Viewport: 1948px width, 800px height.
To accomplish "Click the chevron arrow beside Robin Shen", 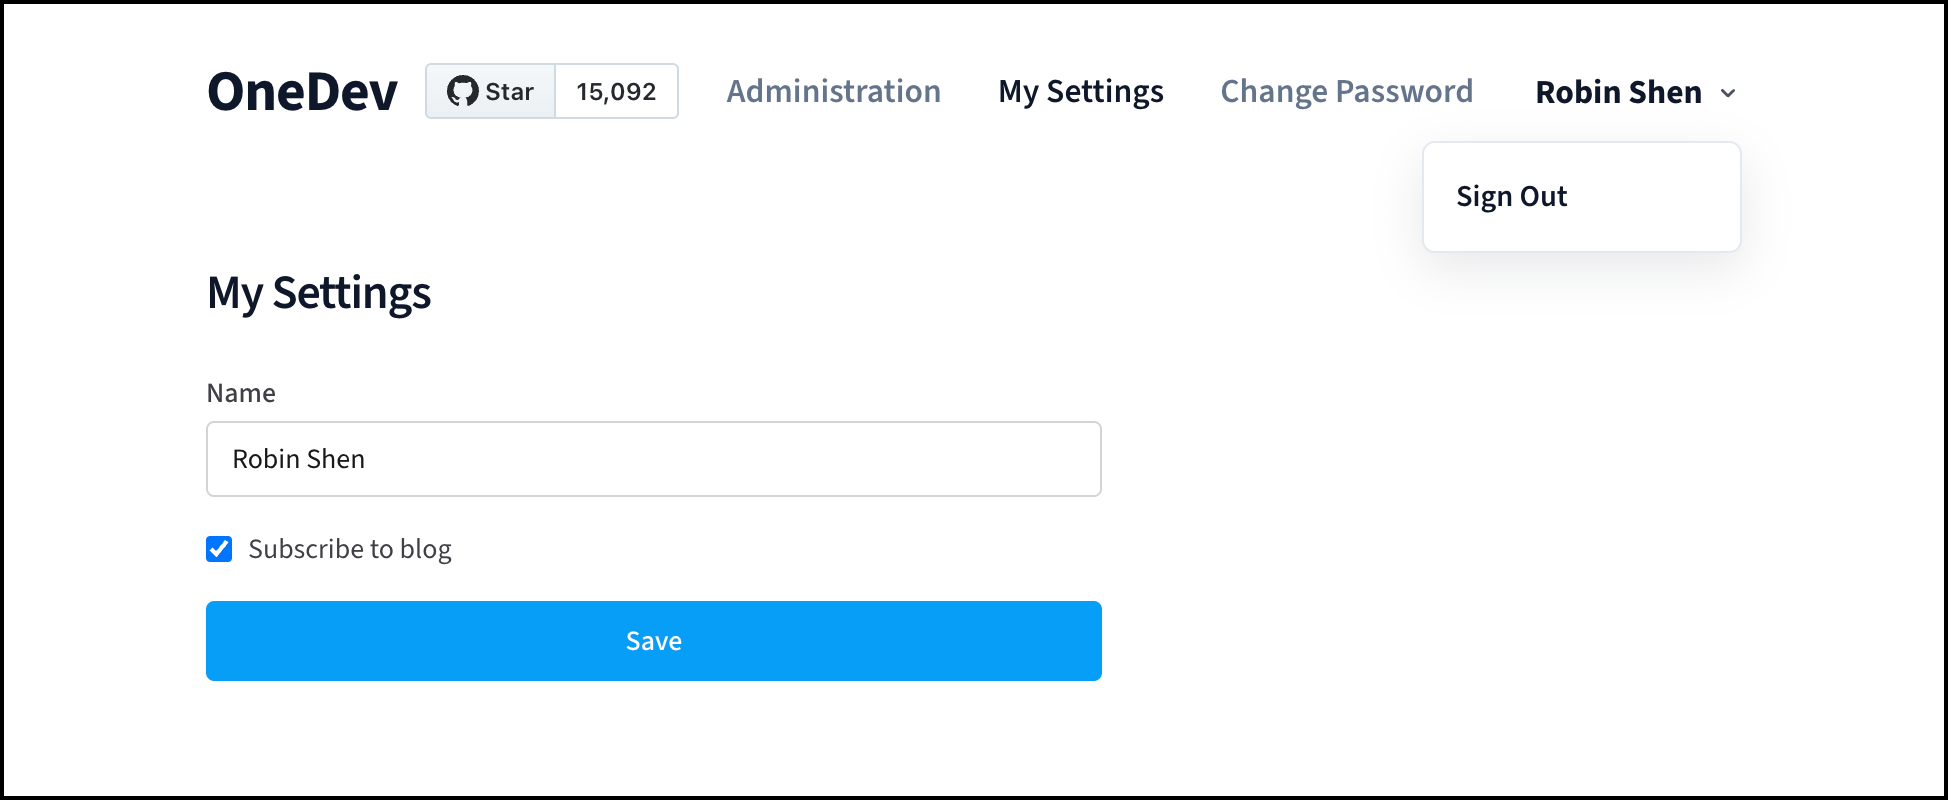I will (1728, 93).
